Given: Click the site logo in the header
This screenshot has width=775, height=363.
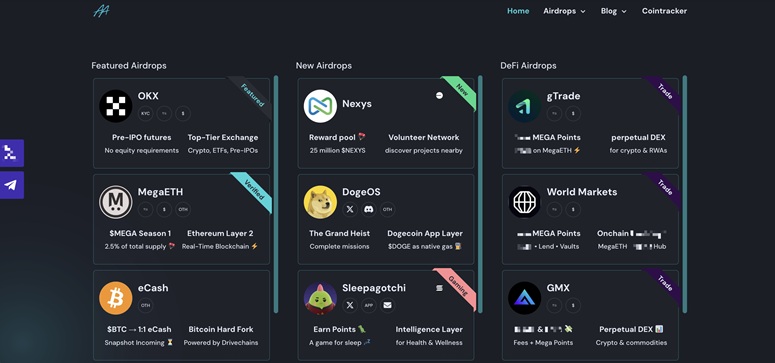Looking at the screenshot, I should (x=101, y=11).
